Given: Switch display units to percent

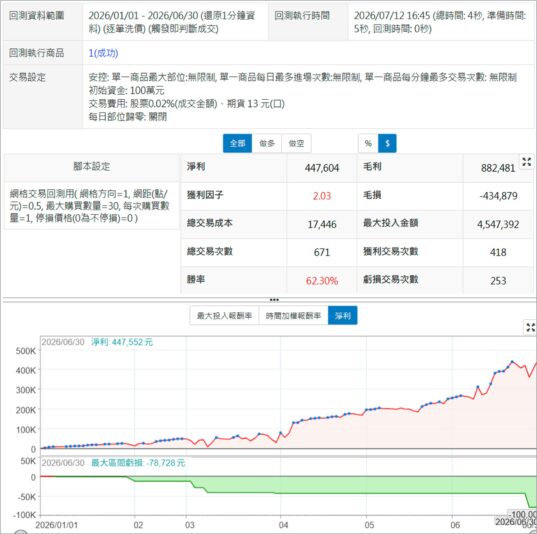Looking at the screenshot, I should [368, 143].
